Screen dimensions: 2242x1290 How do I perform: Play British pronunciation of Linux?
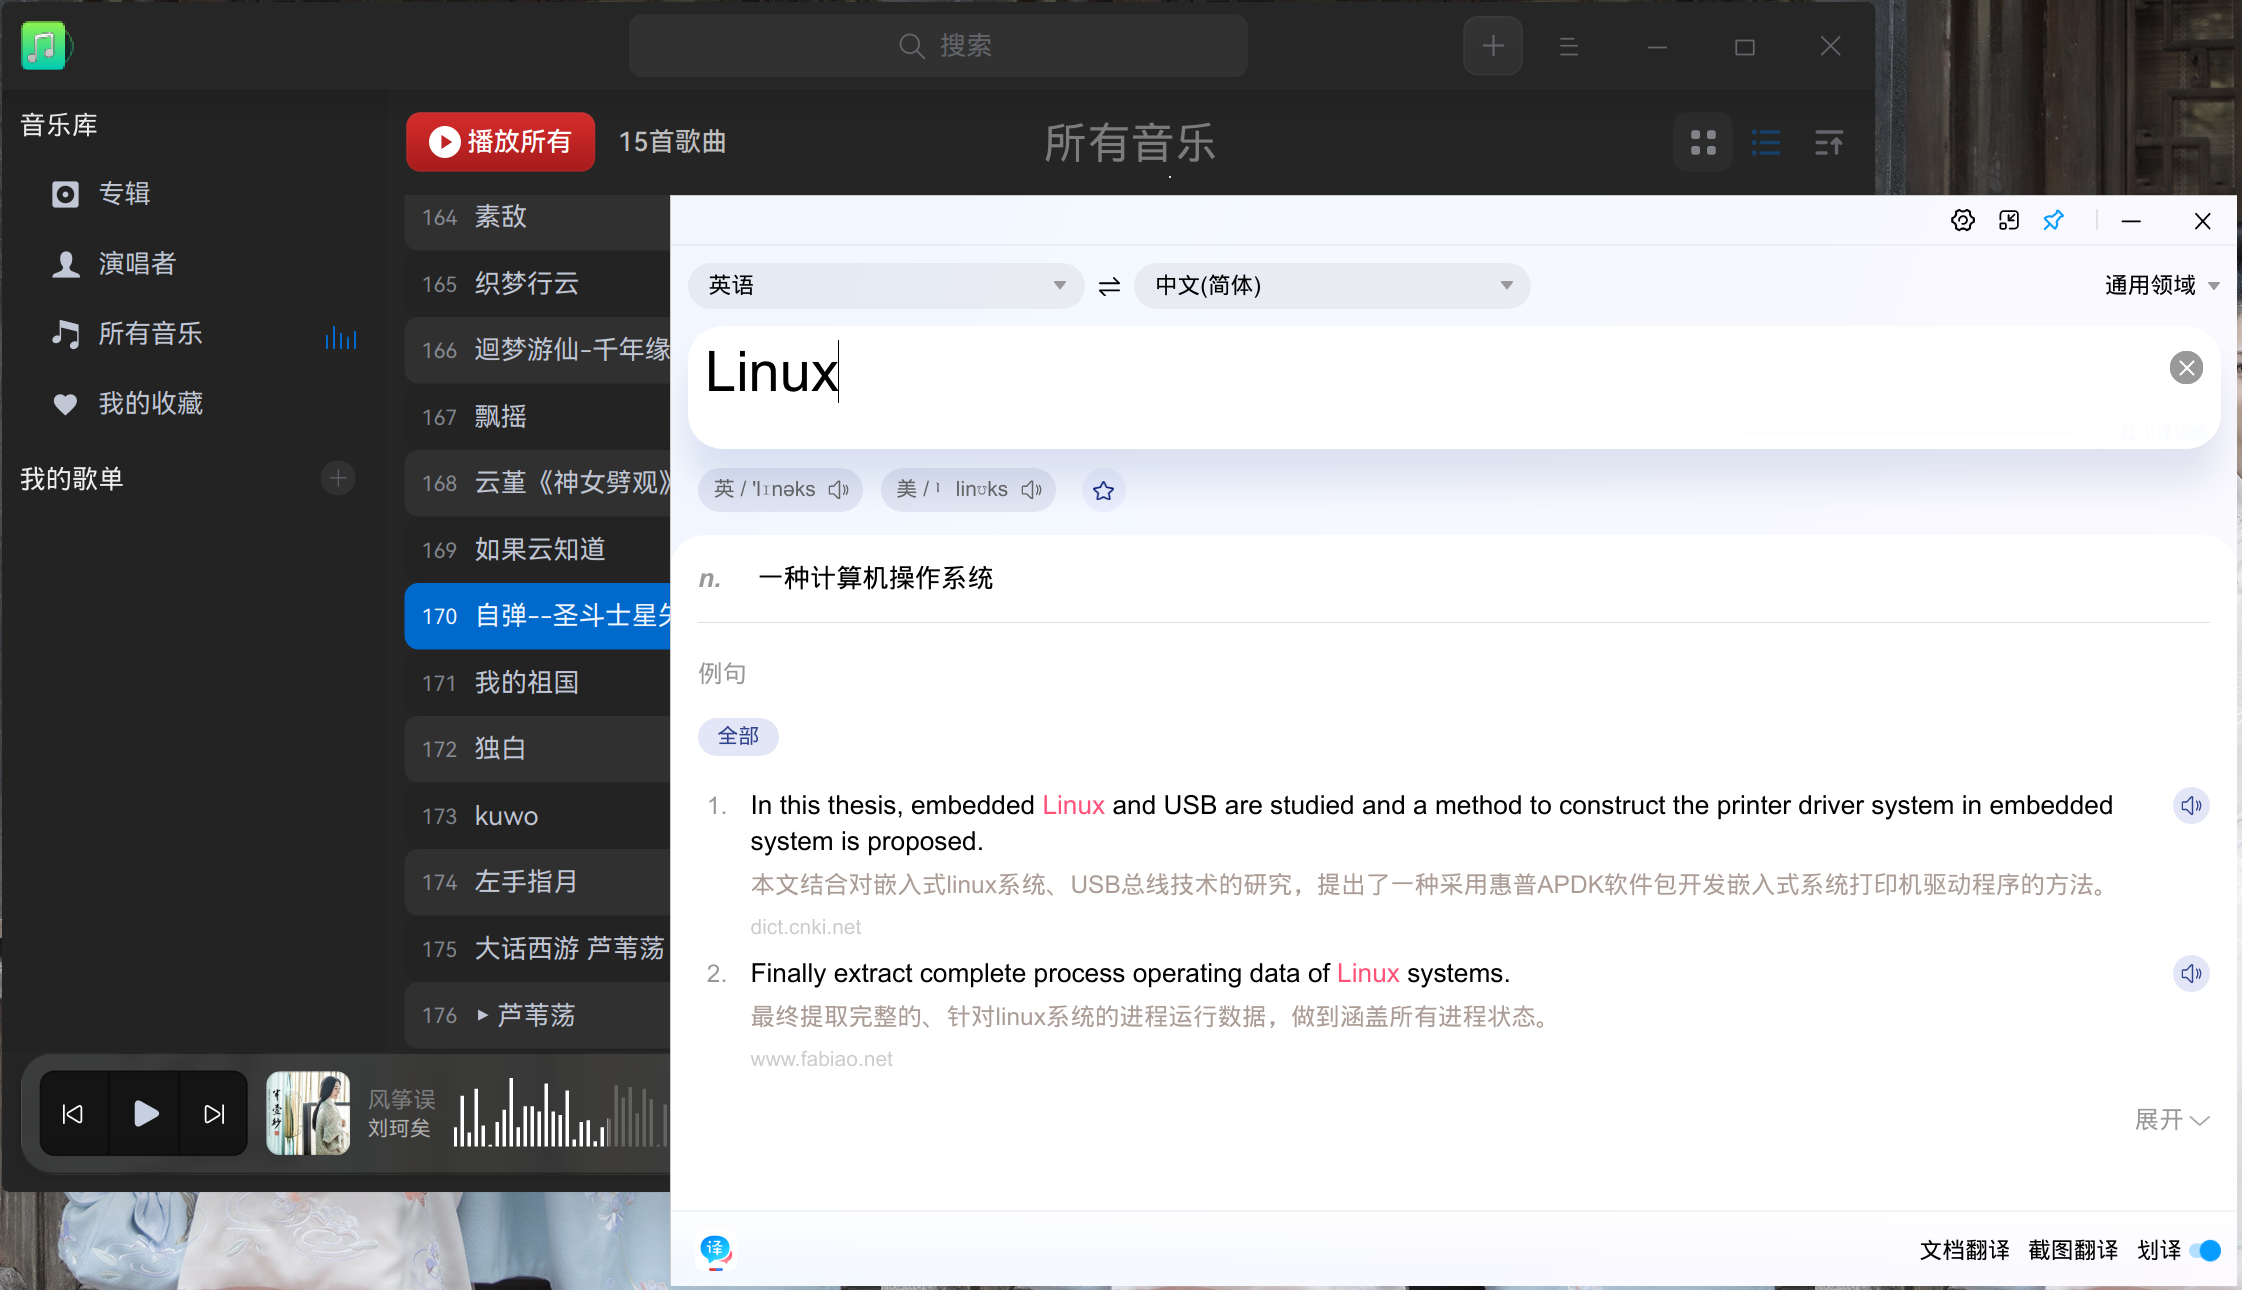(838, 490)
